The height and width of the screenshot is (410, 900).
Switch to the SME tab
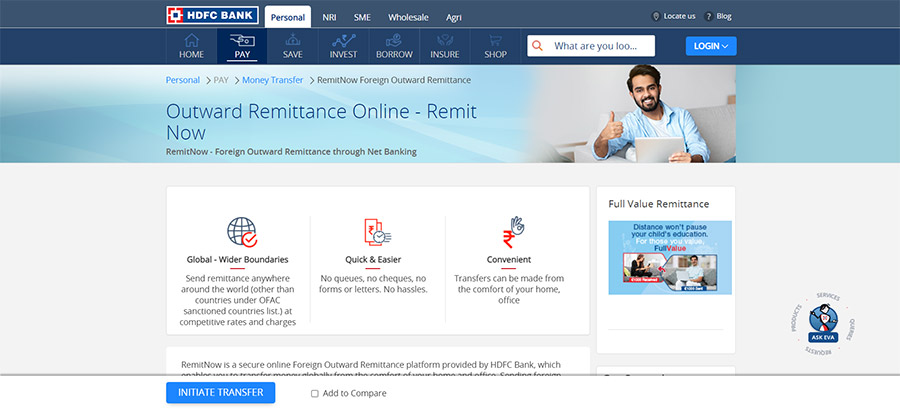pyautogui.click(x=362, y=17)
